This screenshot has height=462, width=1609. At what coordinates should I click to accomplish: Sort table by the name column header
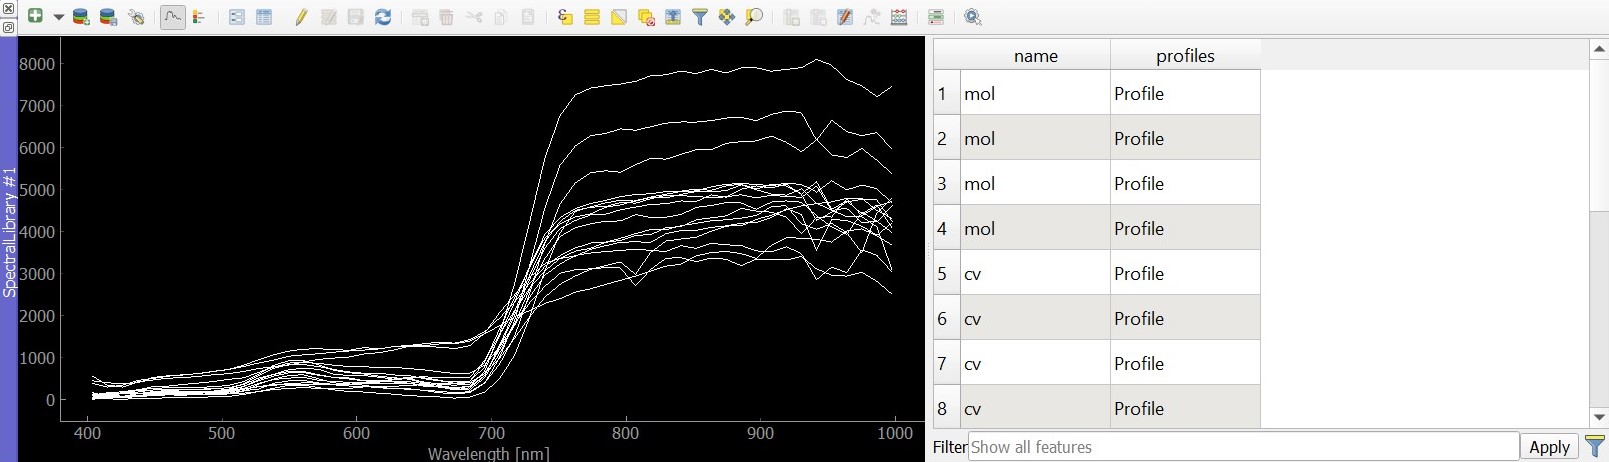(x=1035, y=56)
